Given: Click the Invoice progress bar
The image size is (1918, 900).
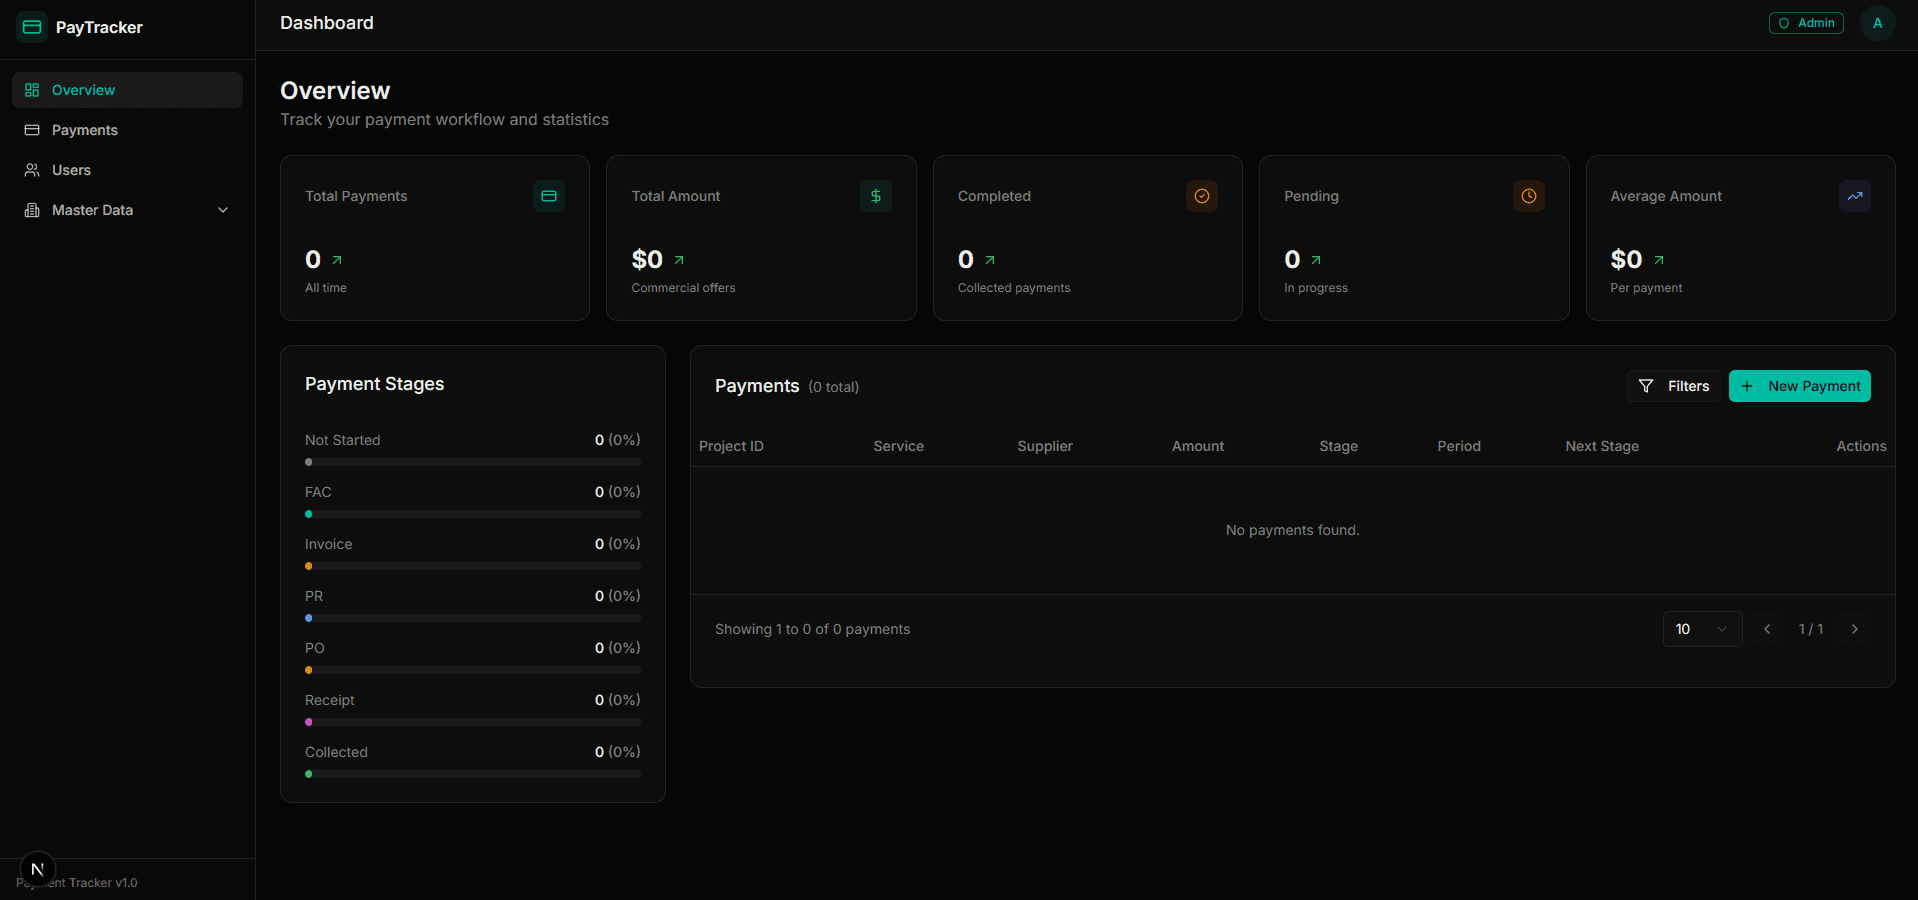Looking at the screenshot, I should pyautogui.click(x=473, y=566).
